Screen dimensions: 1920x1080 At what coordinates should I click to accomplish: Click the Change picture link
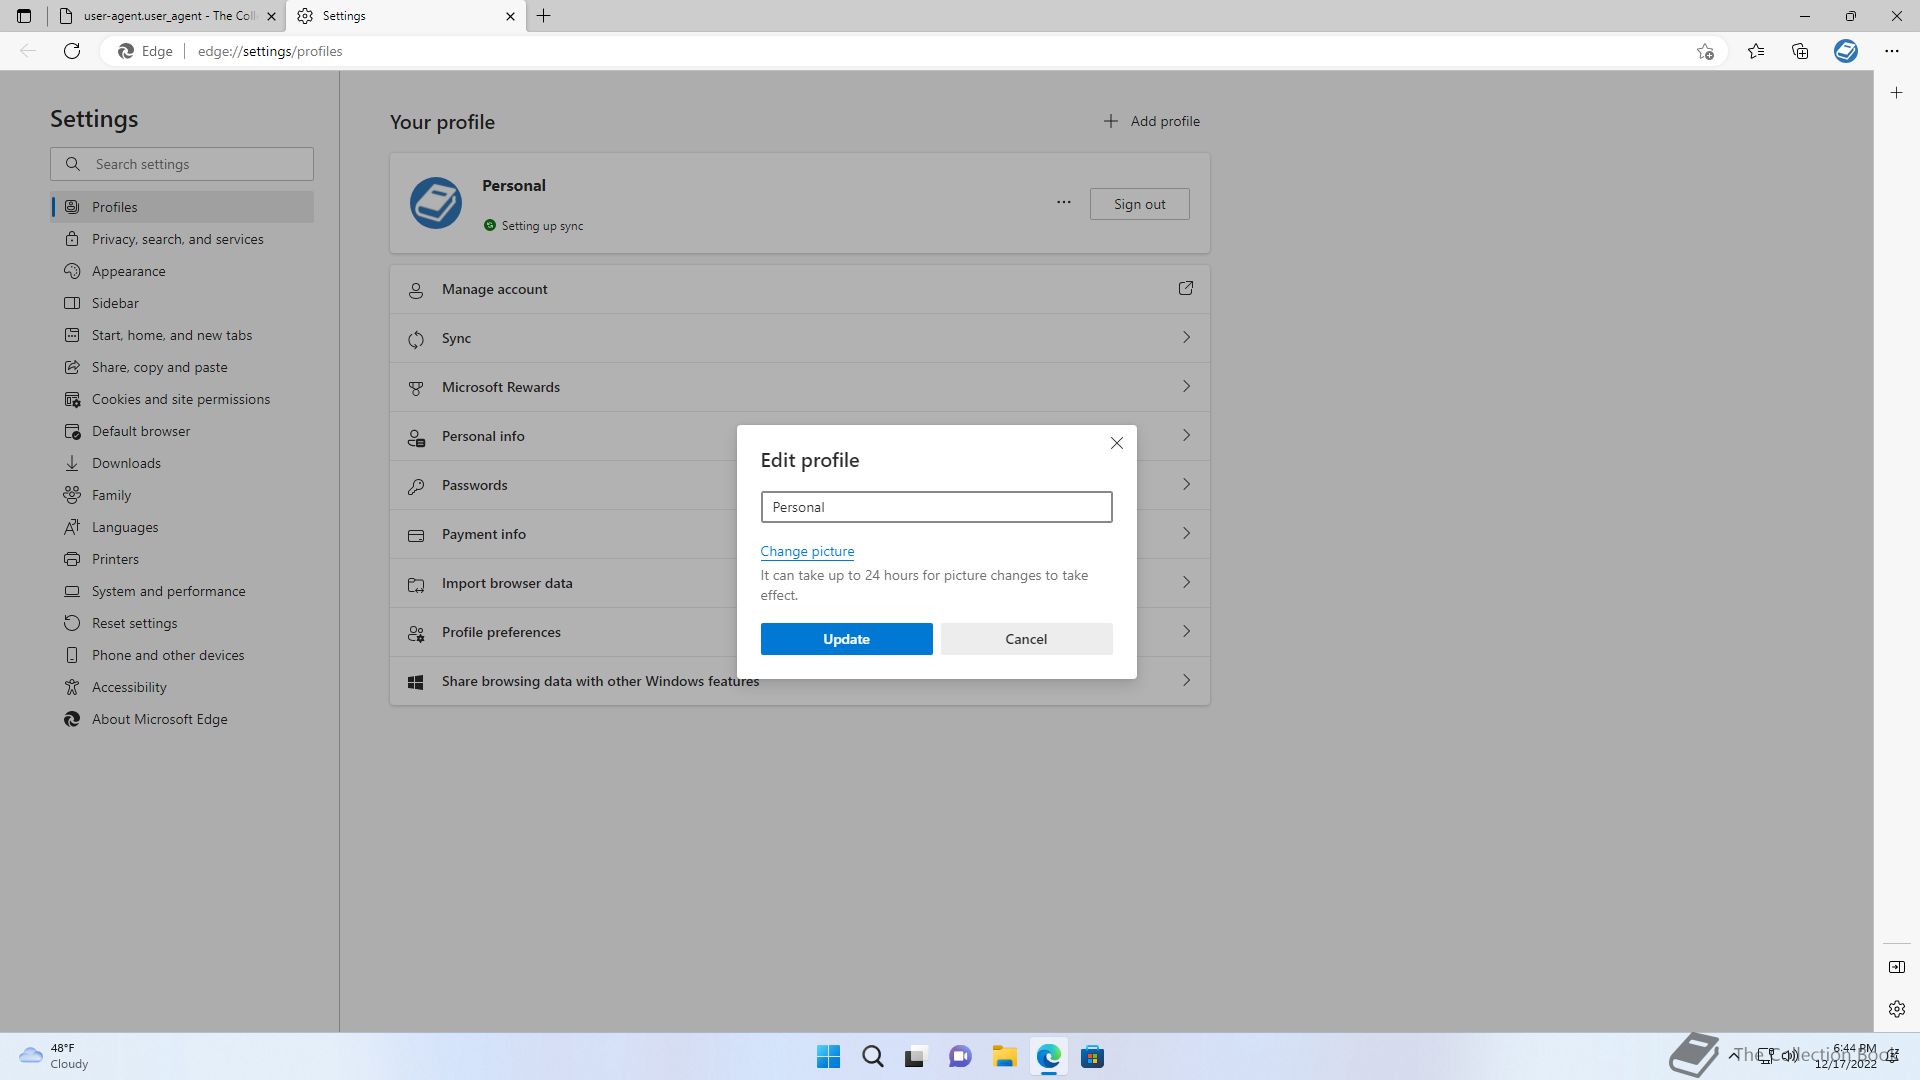pyautogui.click(x=806, y=551)
